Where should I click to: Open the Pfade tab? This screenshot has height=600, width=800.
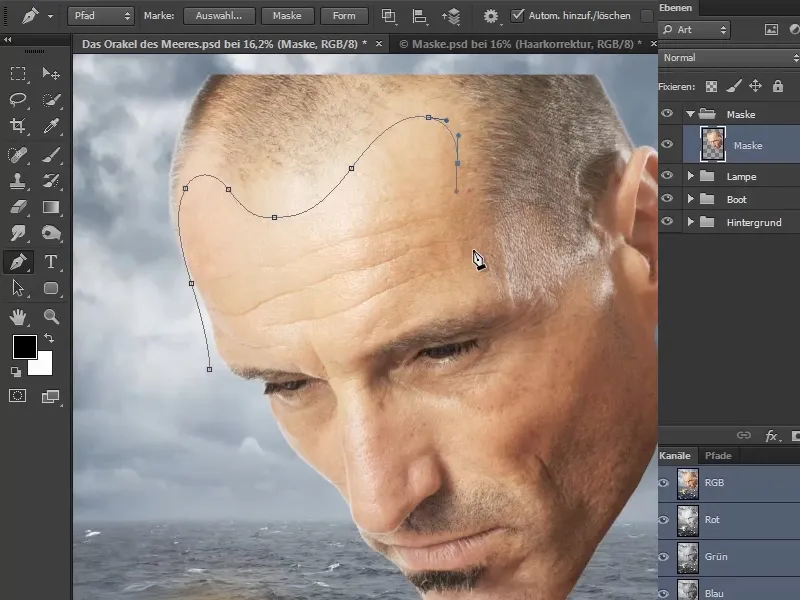[718, 456]
